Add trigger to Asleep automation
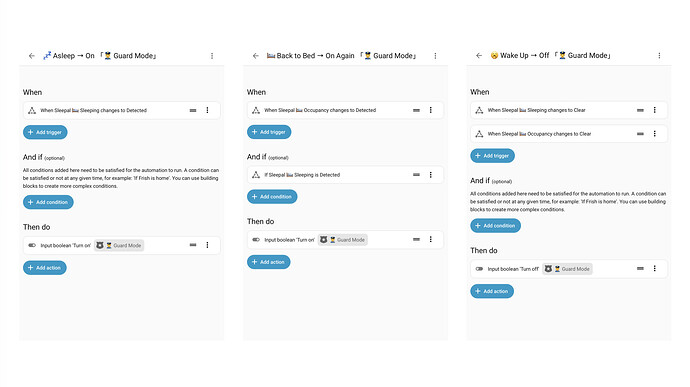Image resolution: width=690 pixels, height=387 pixels. tap(45, 132)
